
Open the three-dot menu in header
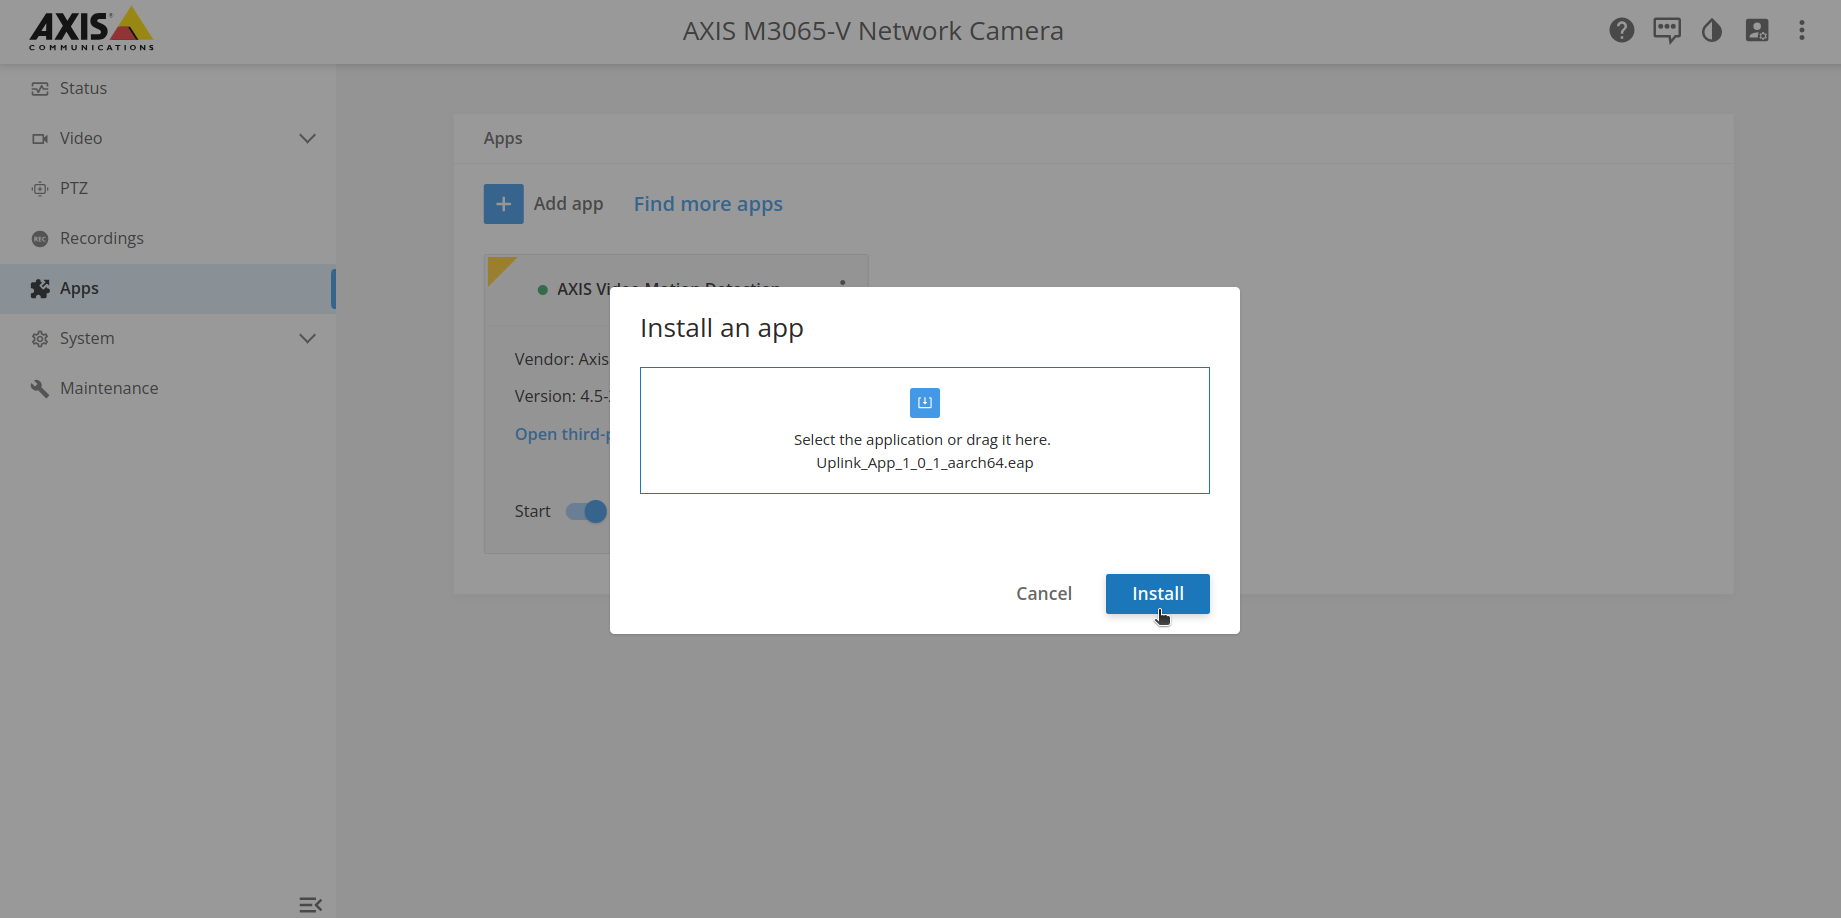(x=1801, y=31)
